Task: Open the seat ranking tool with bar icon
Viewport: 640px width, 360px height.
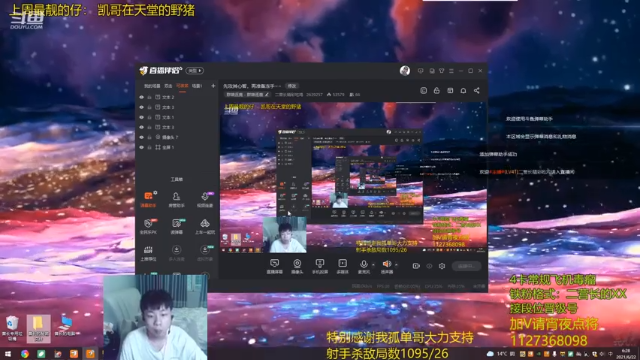Action: [148, 253]
